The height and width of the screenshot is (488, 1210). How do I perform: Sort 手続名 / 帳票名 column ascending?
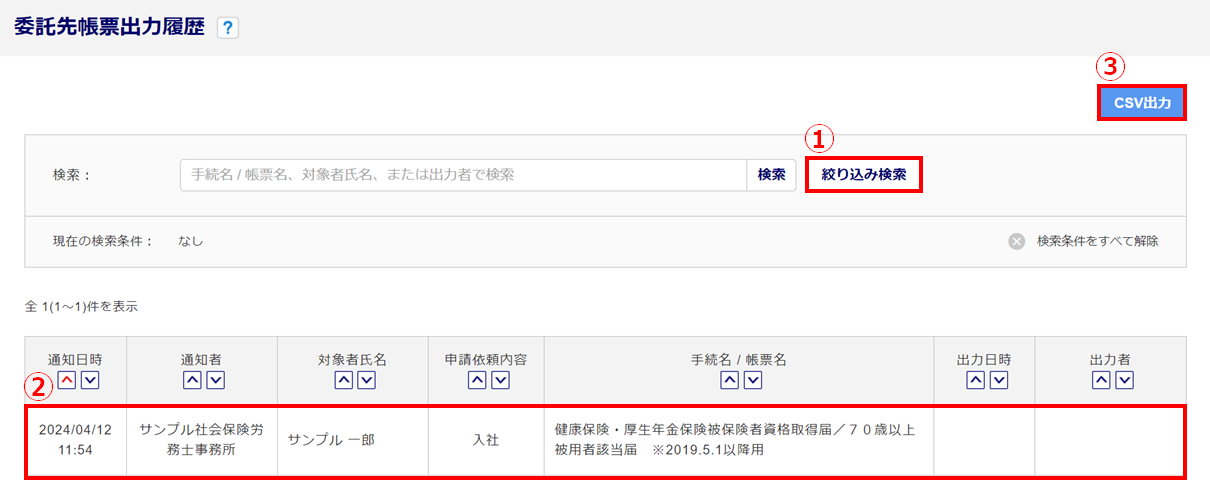tap(729, 380)
